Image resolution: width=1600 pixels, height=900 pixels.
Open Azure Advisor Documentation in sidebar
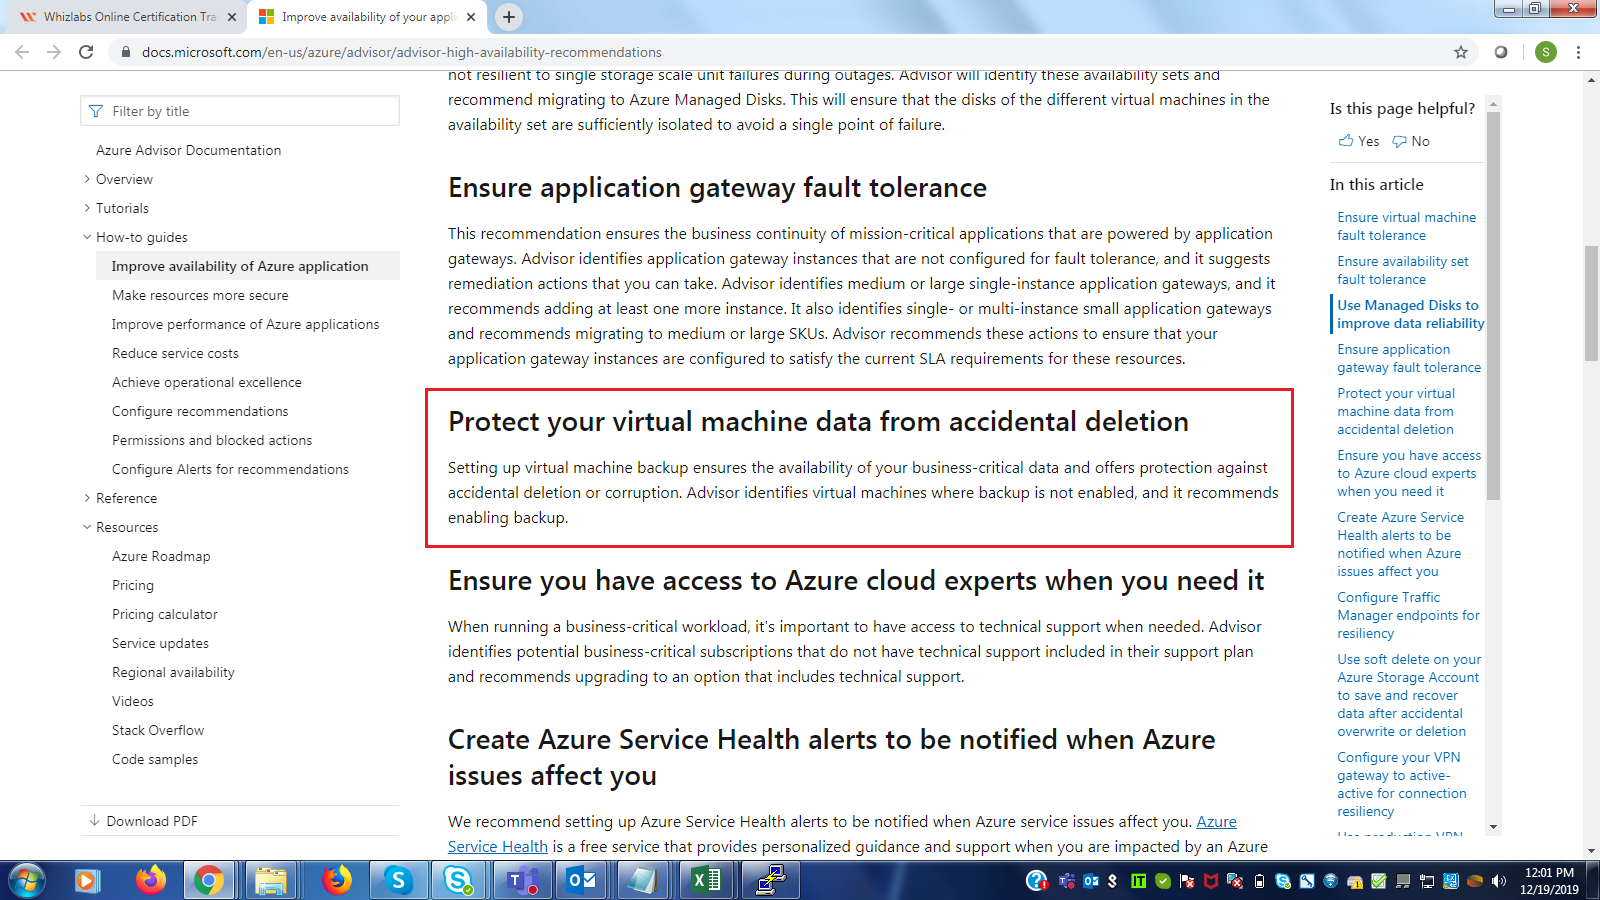tap(188, 150)
